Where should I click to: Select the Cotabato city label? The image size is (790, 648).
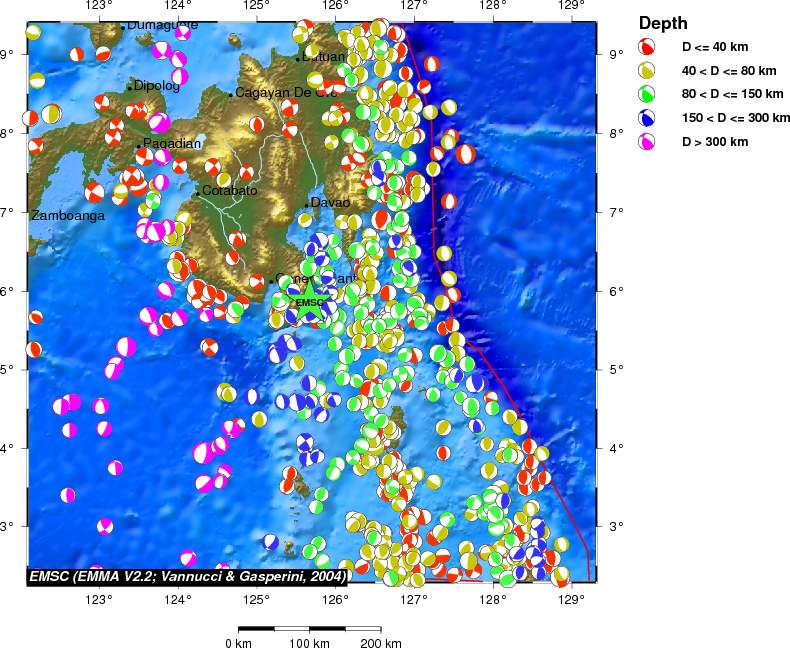click(230, 191)
